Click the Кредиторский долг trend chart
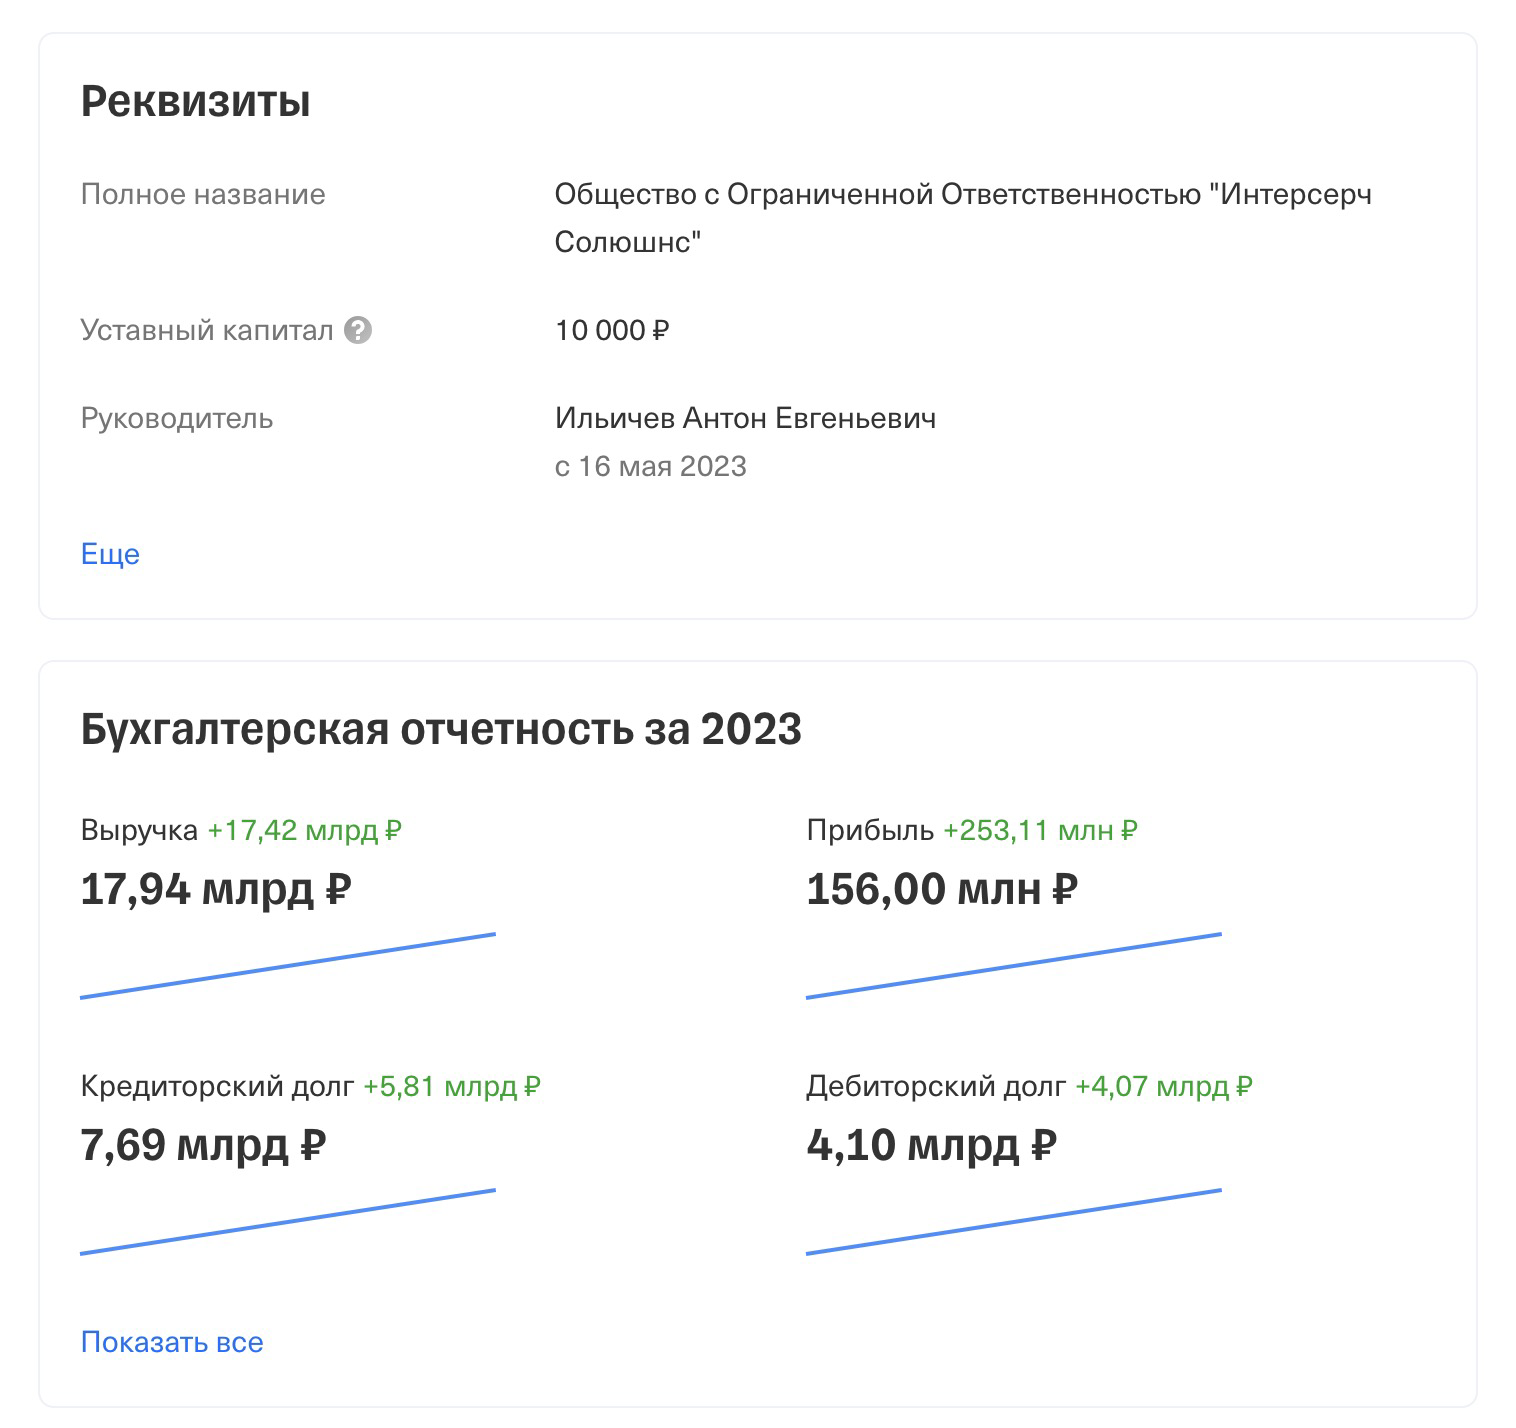This screenshot has height=1428, width=1516. [288, 1222]
